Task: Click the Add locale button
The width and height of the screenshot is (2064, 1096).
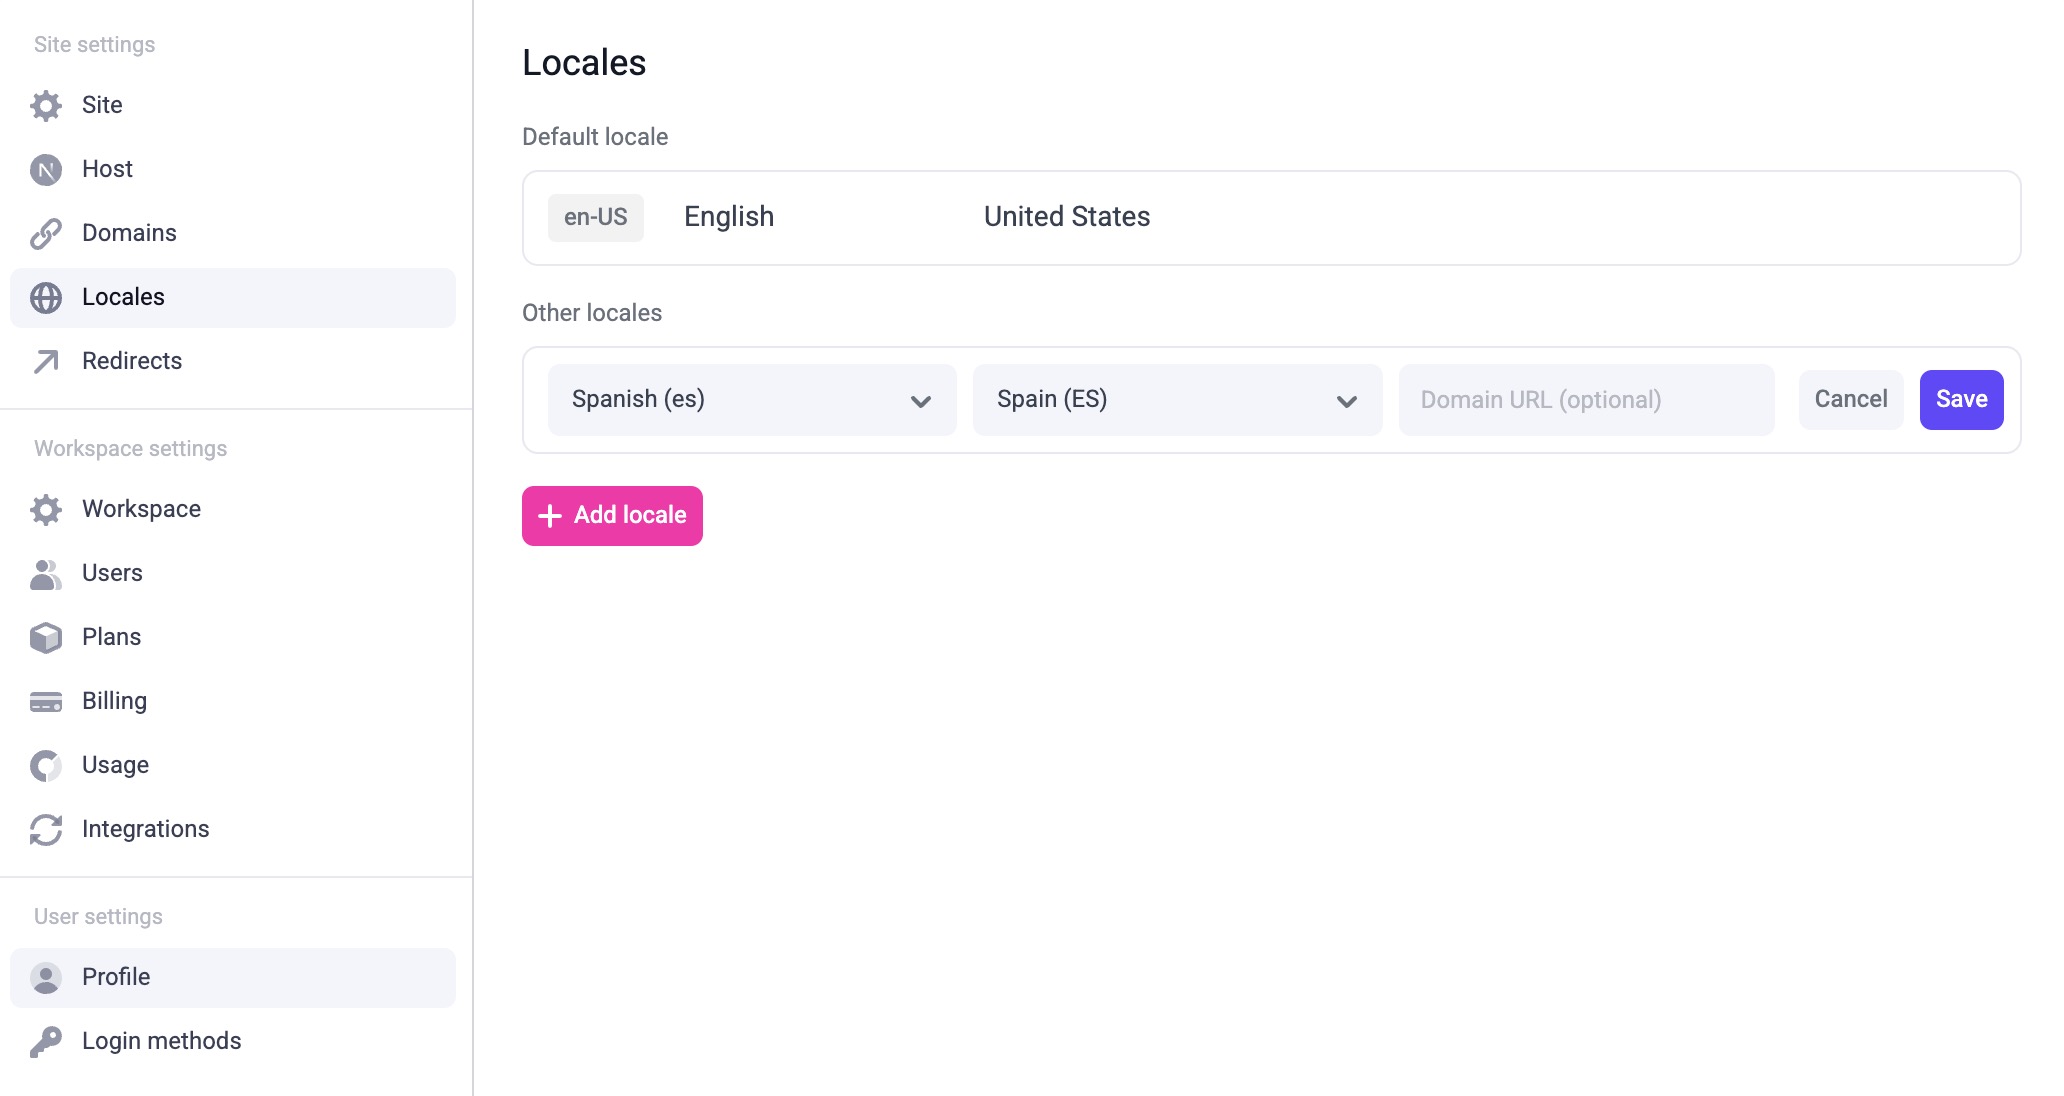Action: [x=611, y=515]
